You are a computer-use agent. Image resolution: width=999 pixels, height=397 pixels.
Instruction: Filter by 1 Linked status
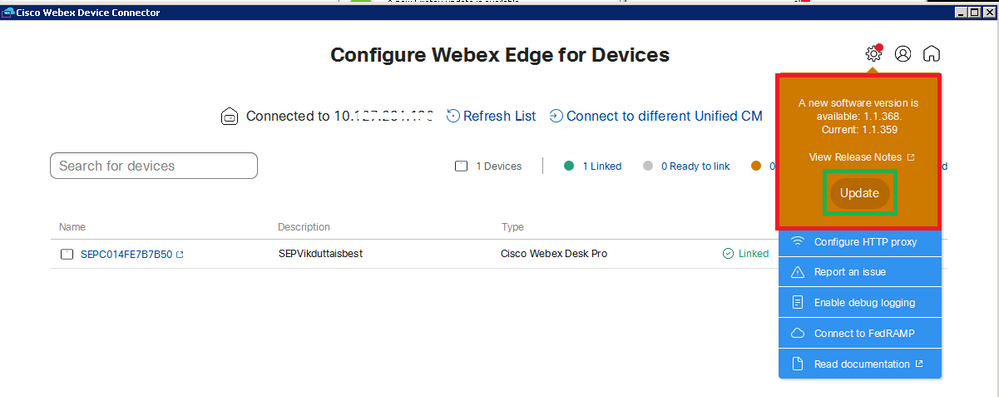tap(593, 166)
